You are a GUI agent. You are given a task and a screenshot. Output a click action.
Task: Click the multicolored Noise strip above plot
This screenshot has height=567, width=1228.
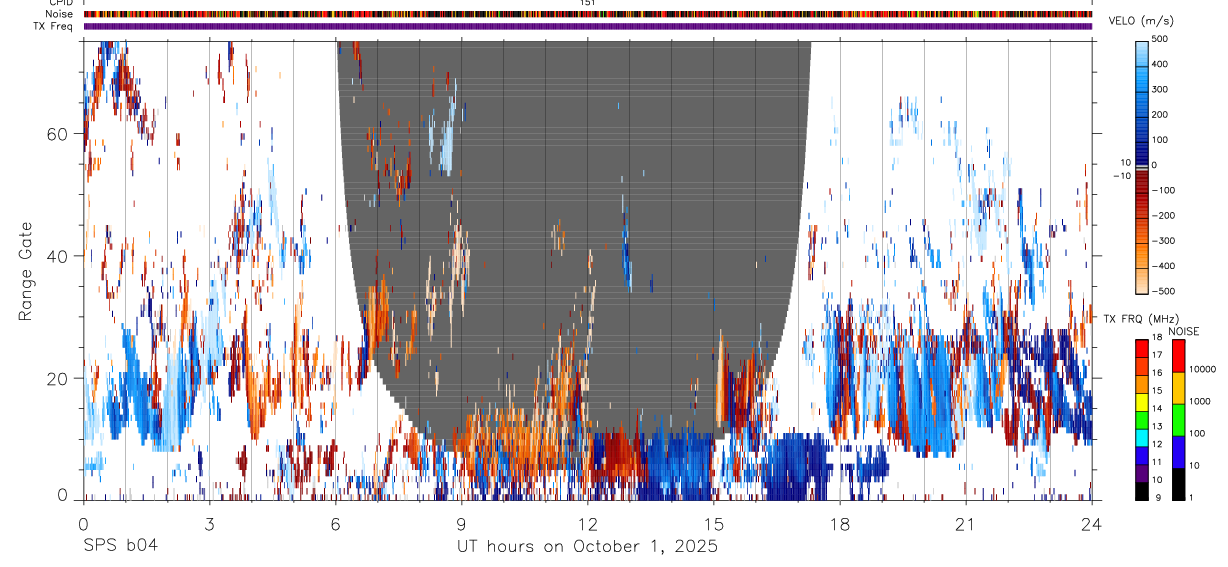pyautogui.click(x=587, y=14)
